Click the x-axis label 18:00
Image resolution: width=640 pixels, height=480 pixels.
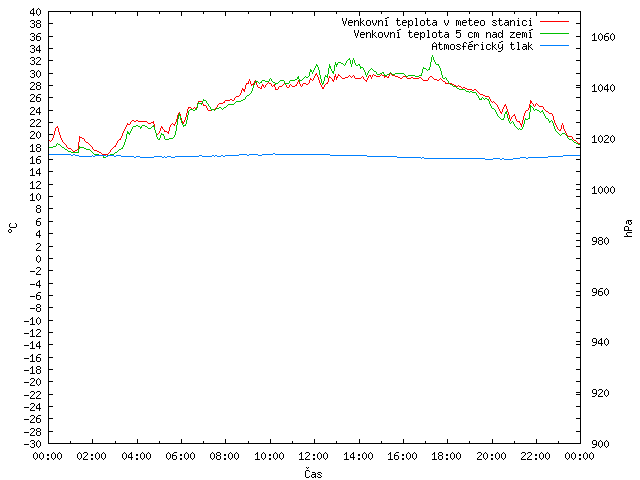point(447,456)
